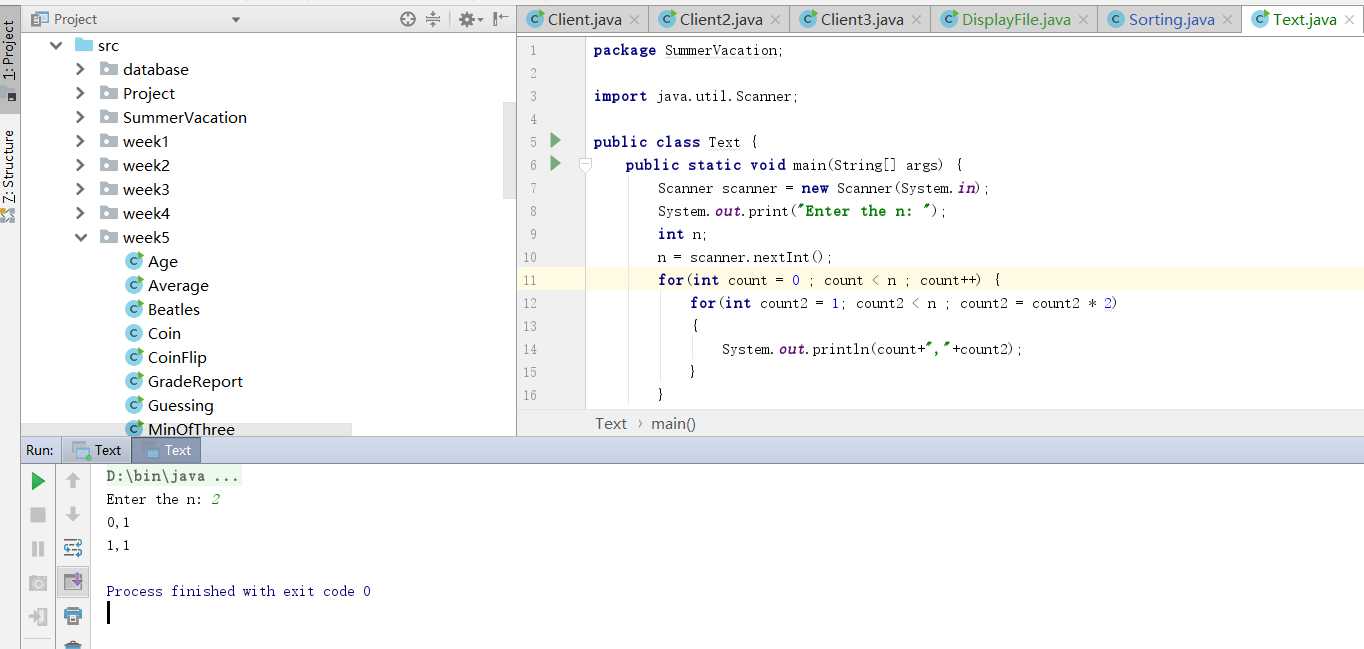Click the Pause Output icon in Run panel
1364x649 pixels.
pyautogui.click(x=38, y=549)
